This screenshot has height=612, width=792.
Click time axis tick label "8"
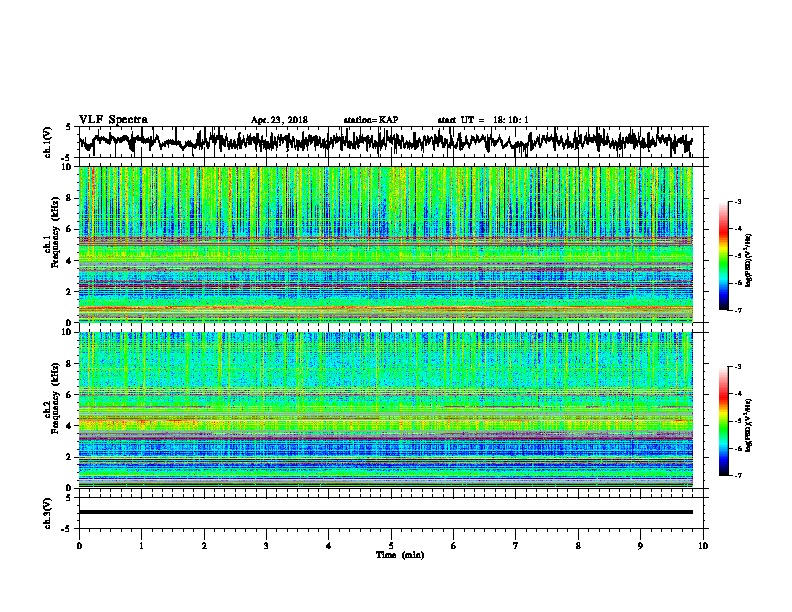pyautogui.click(x=578, y=545)
